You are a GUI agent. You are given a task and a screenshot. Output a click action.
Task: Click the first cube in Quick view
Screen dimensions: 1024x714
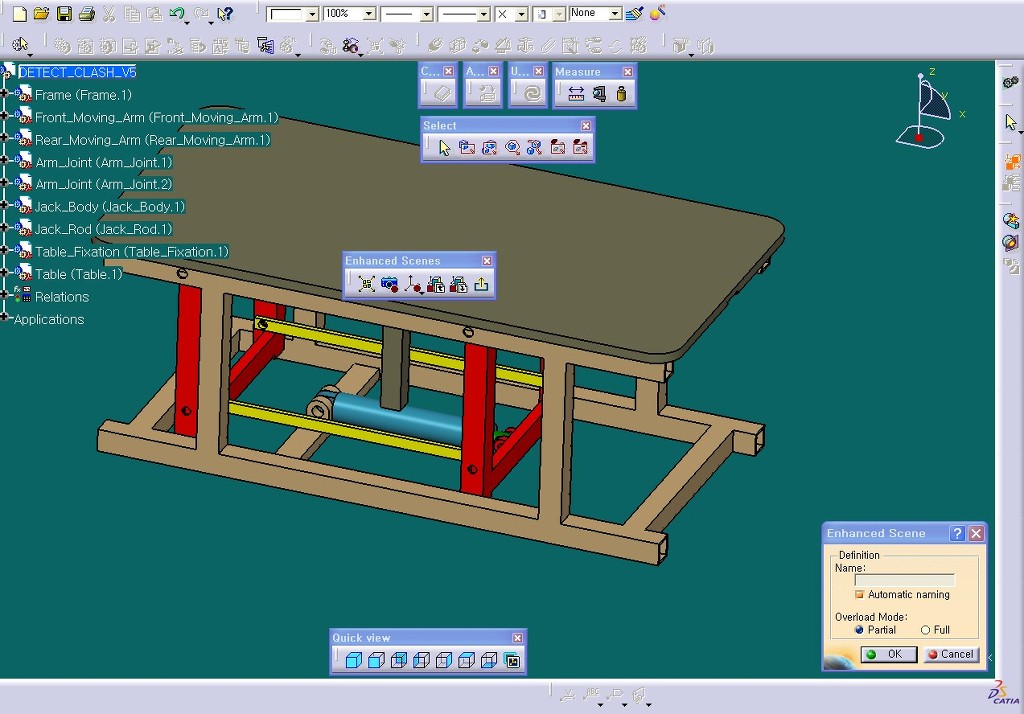[x=353, y=660]
